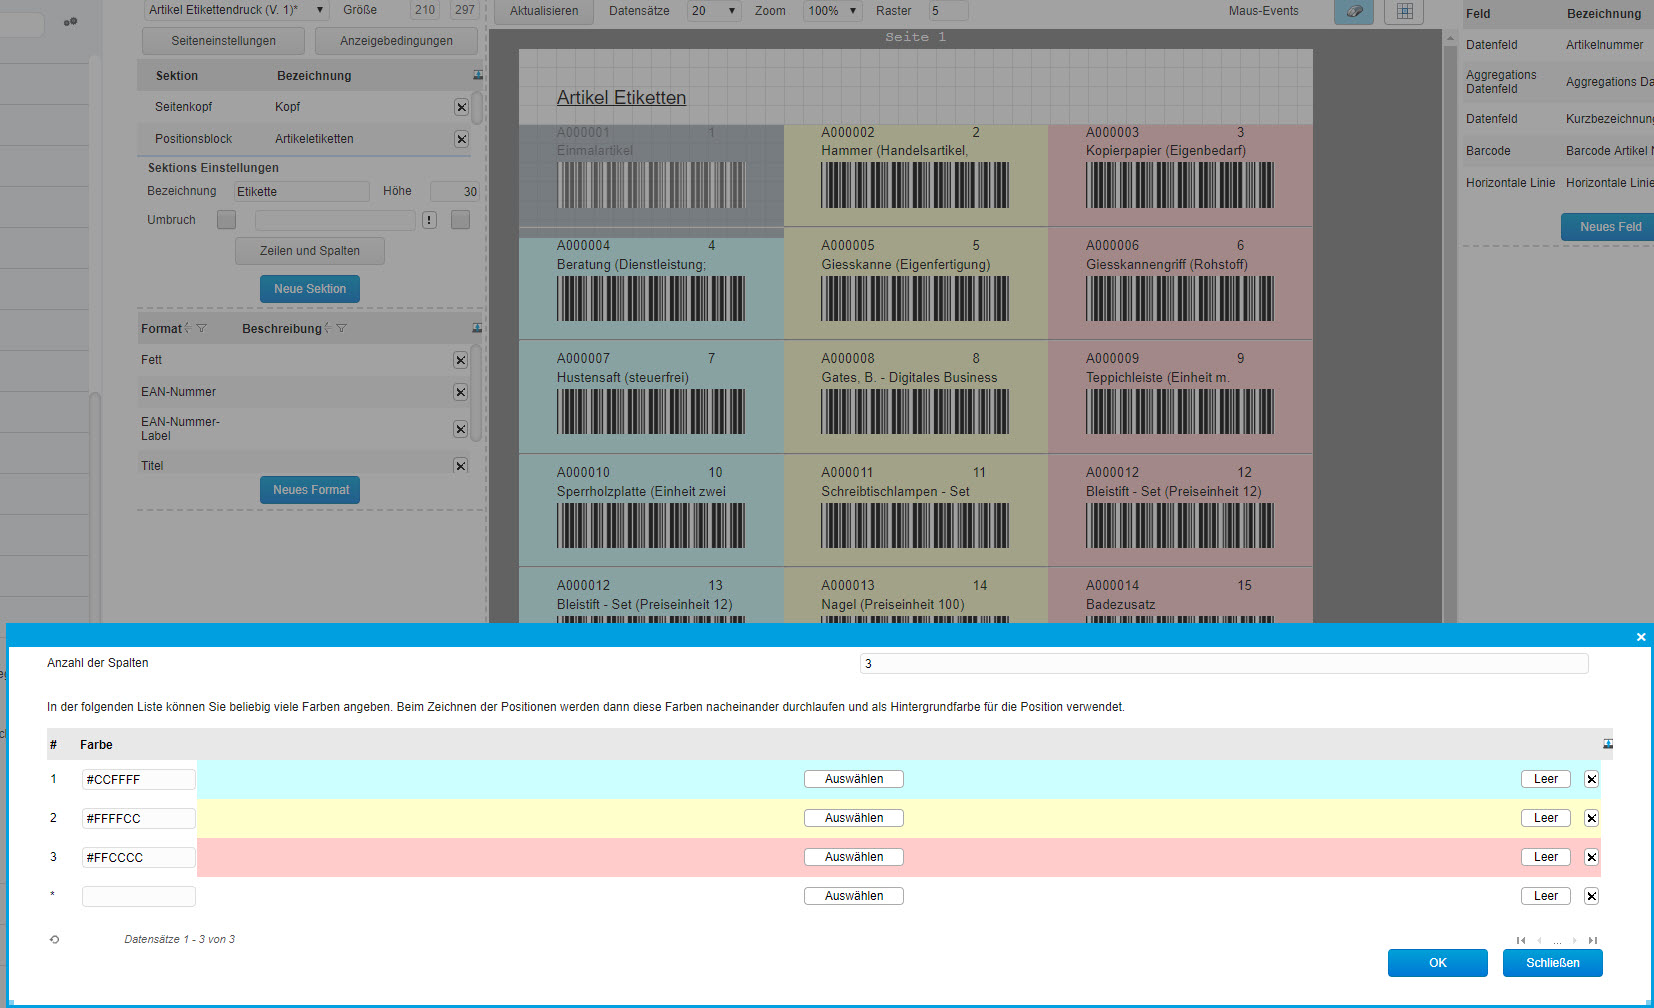Delete the Seitenkopf section with X icon
This screenshot has height=1008, width=1654.
[461, 107]
